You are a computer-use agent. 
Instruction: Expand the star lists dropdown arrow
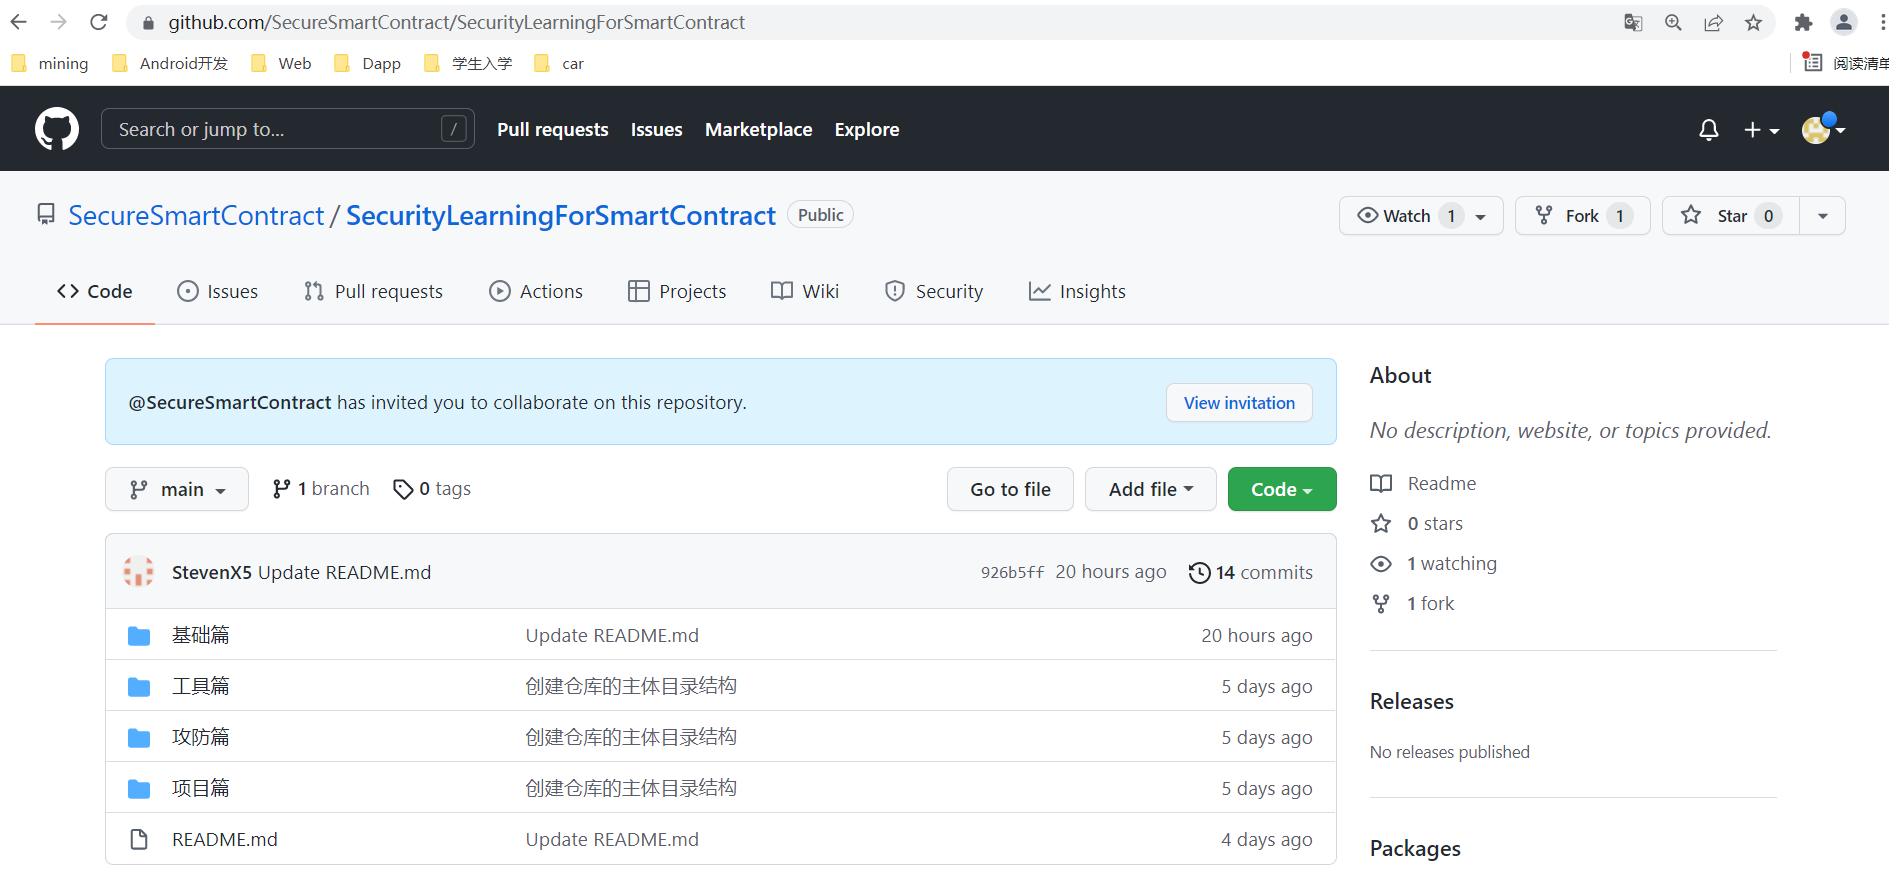pyautogui.click(x=1823, y=215)
